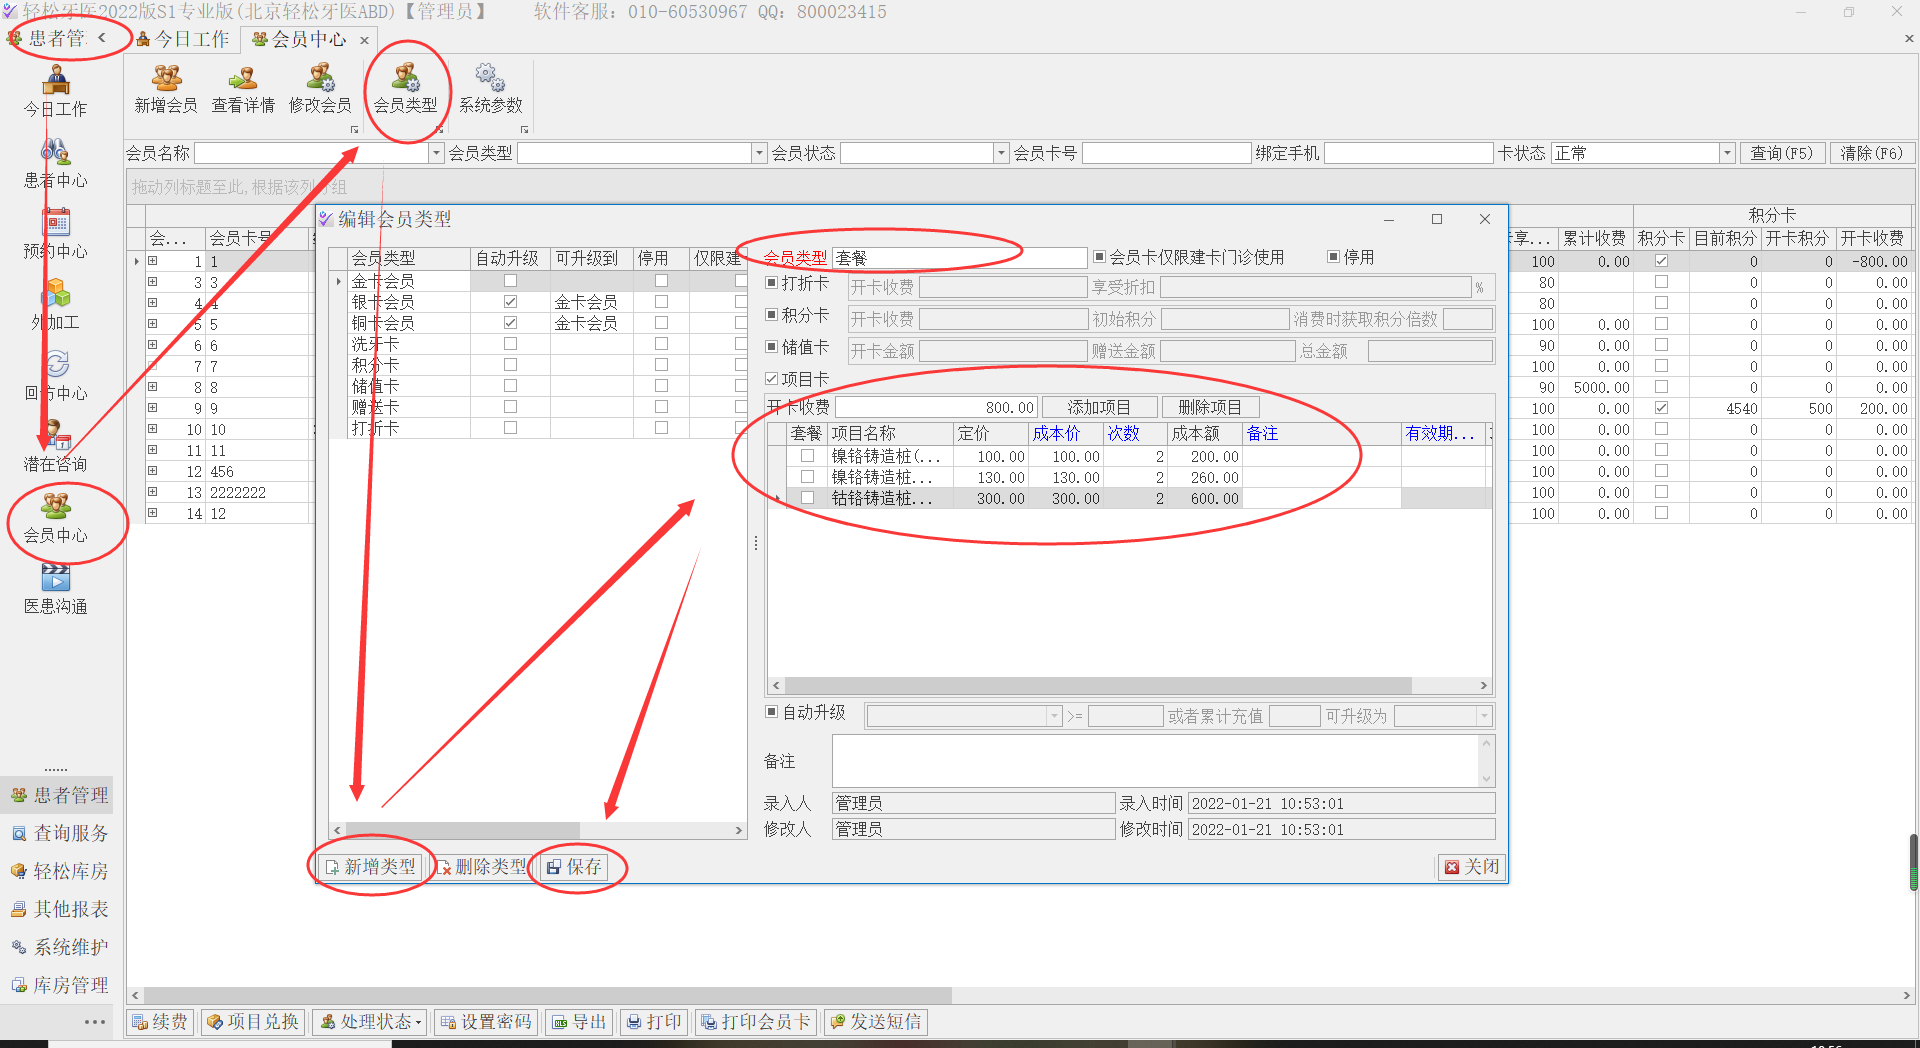This screenshot has height=1048, width=1920.
Task: Click 备注 text area in dialog
Action: 1155,761
